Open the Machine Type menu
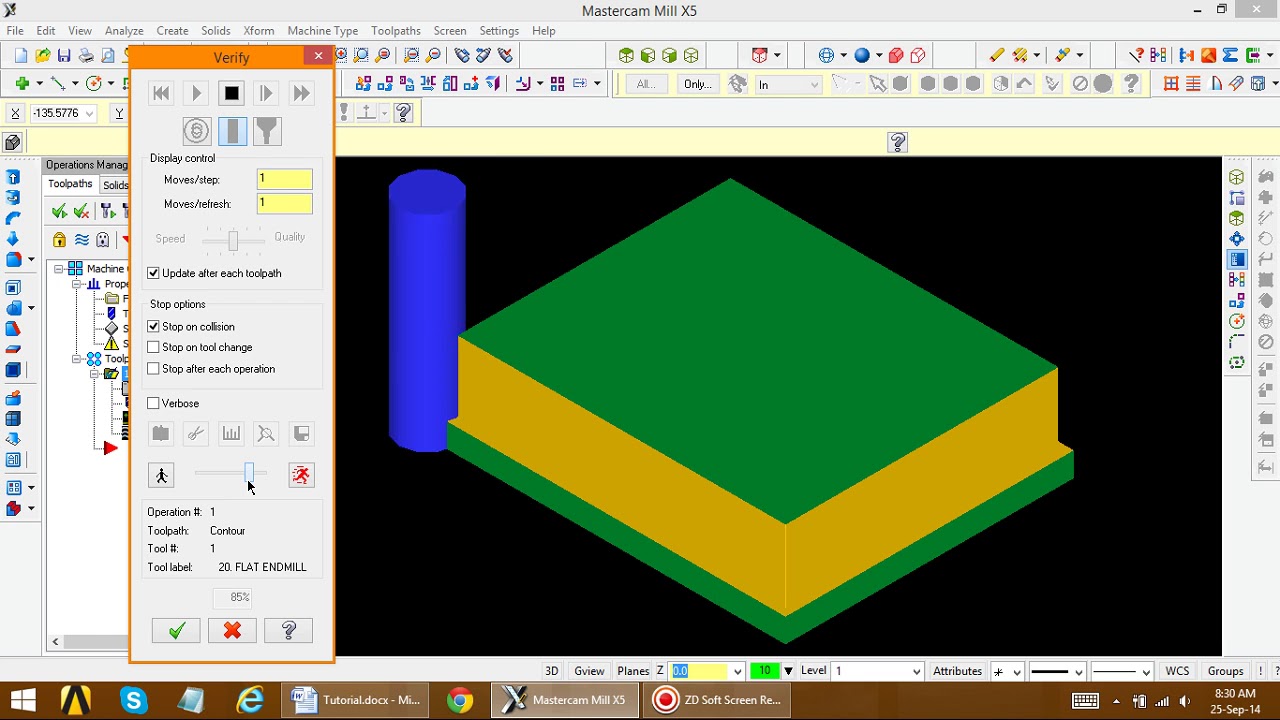The height and width of the screenshot is (720, 1280). click(322, 31)
